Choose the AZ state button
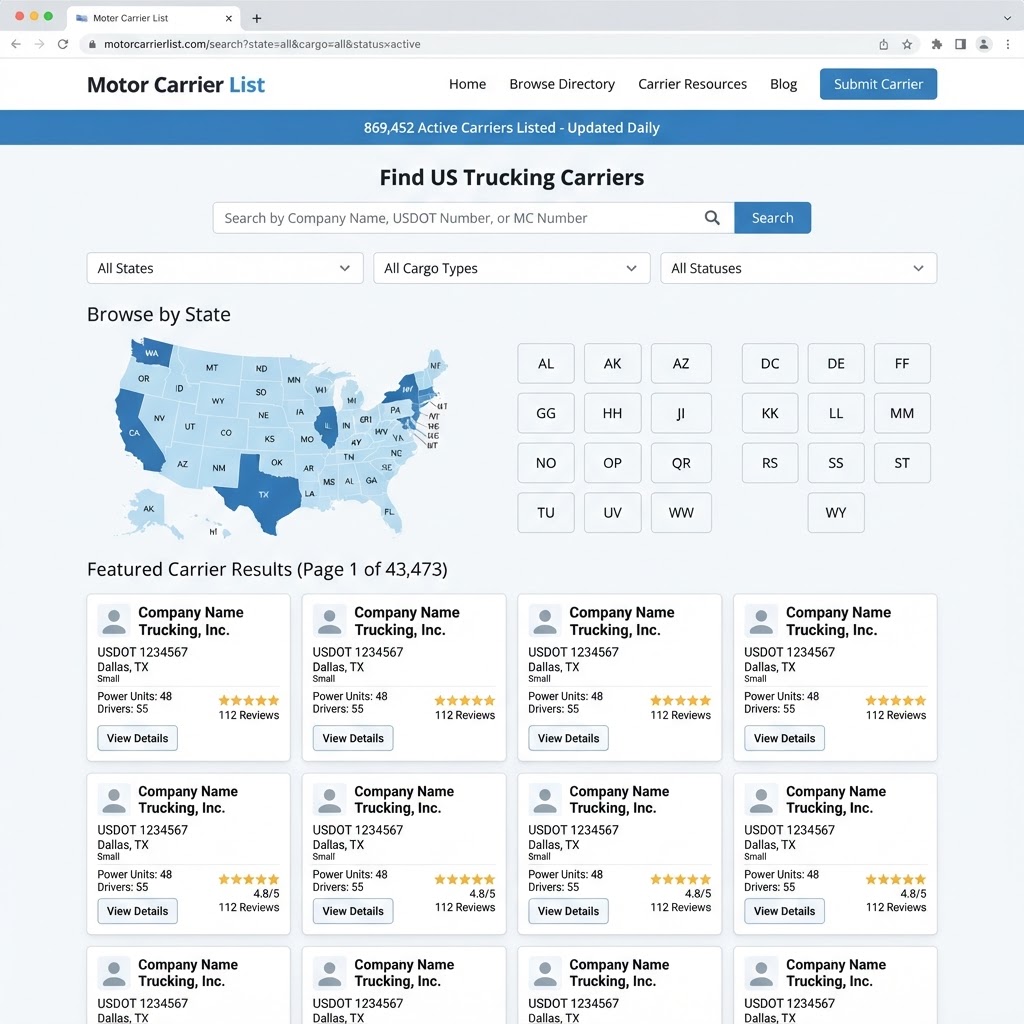The height and width of the screenshot is (1024, 1024). click(x=681, y=364)
